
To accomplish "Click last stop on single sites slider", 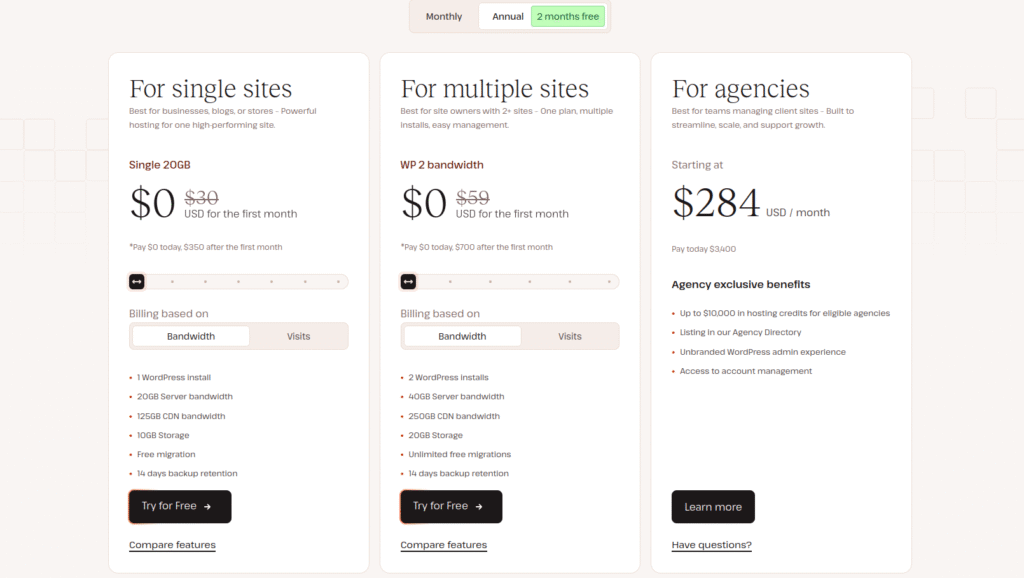I will point(338,281).
